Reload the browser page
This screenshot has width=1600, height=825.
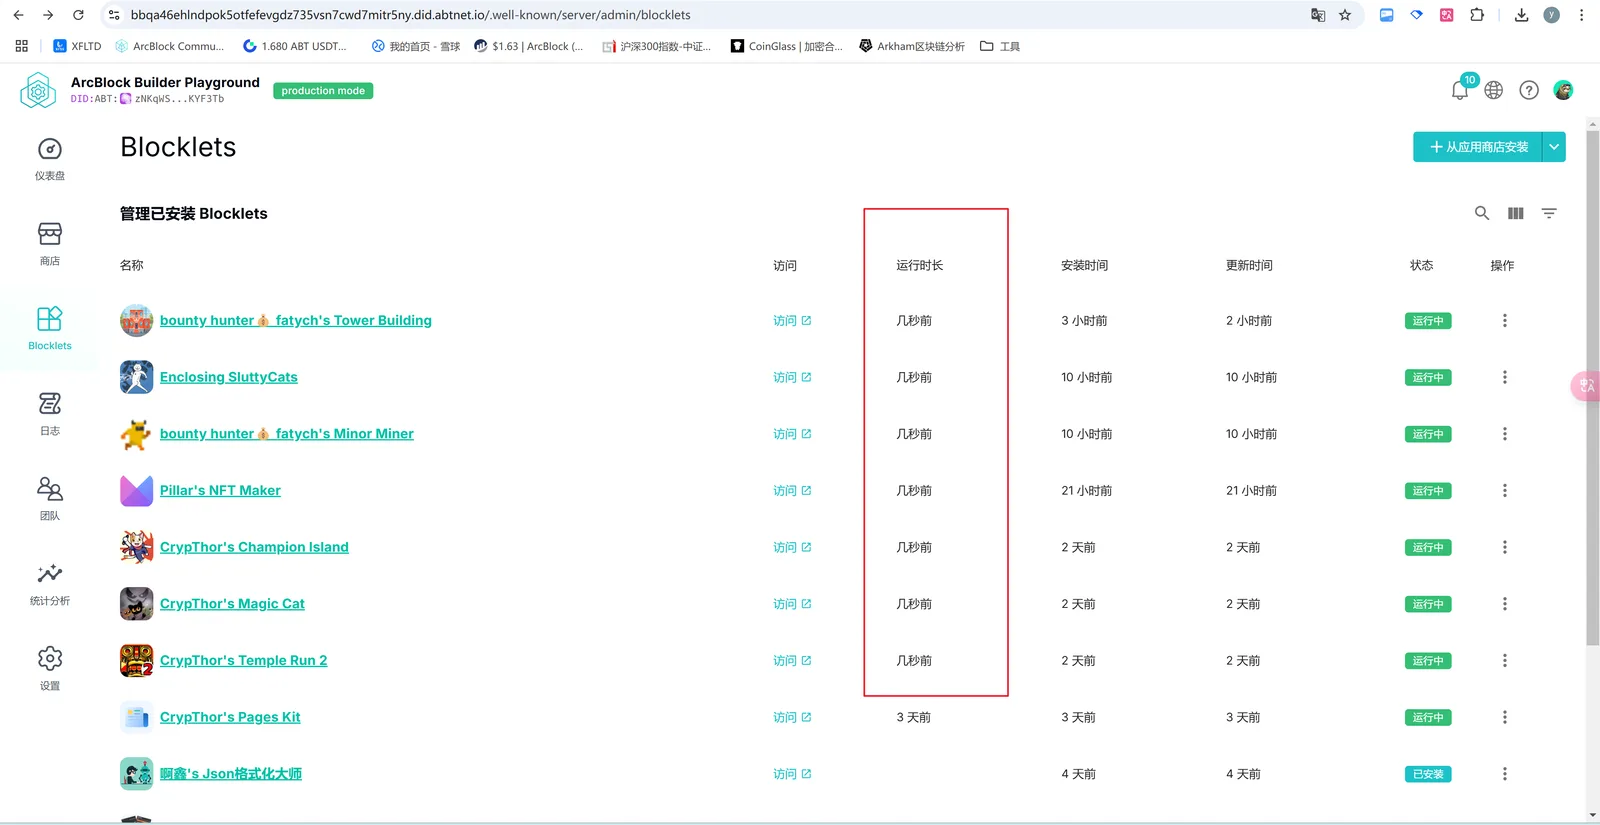click(78, 15)
